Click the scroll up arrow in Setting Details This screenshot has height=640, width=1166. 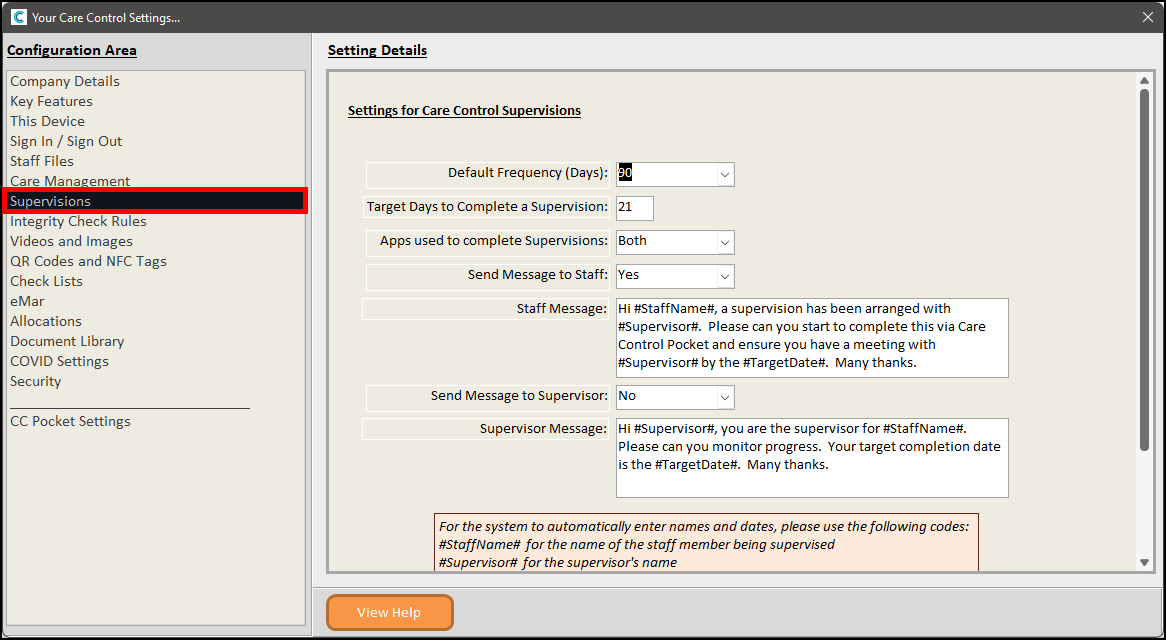(1145, 80)
